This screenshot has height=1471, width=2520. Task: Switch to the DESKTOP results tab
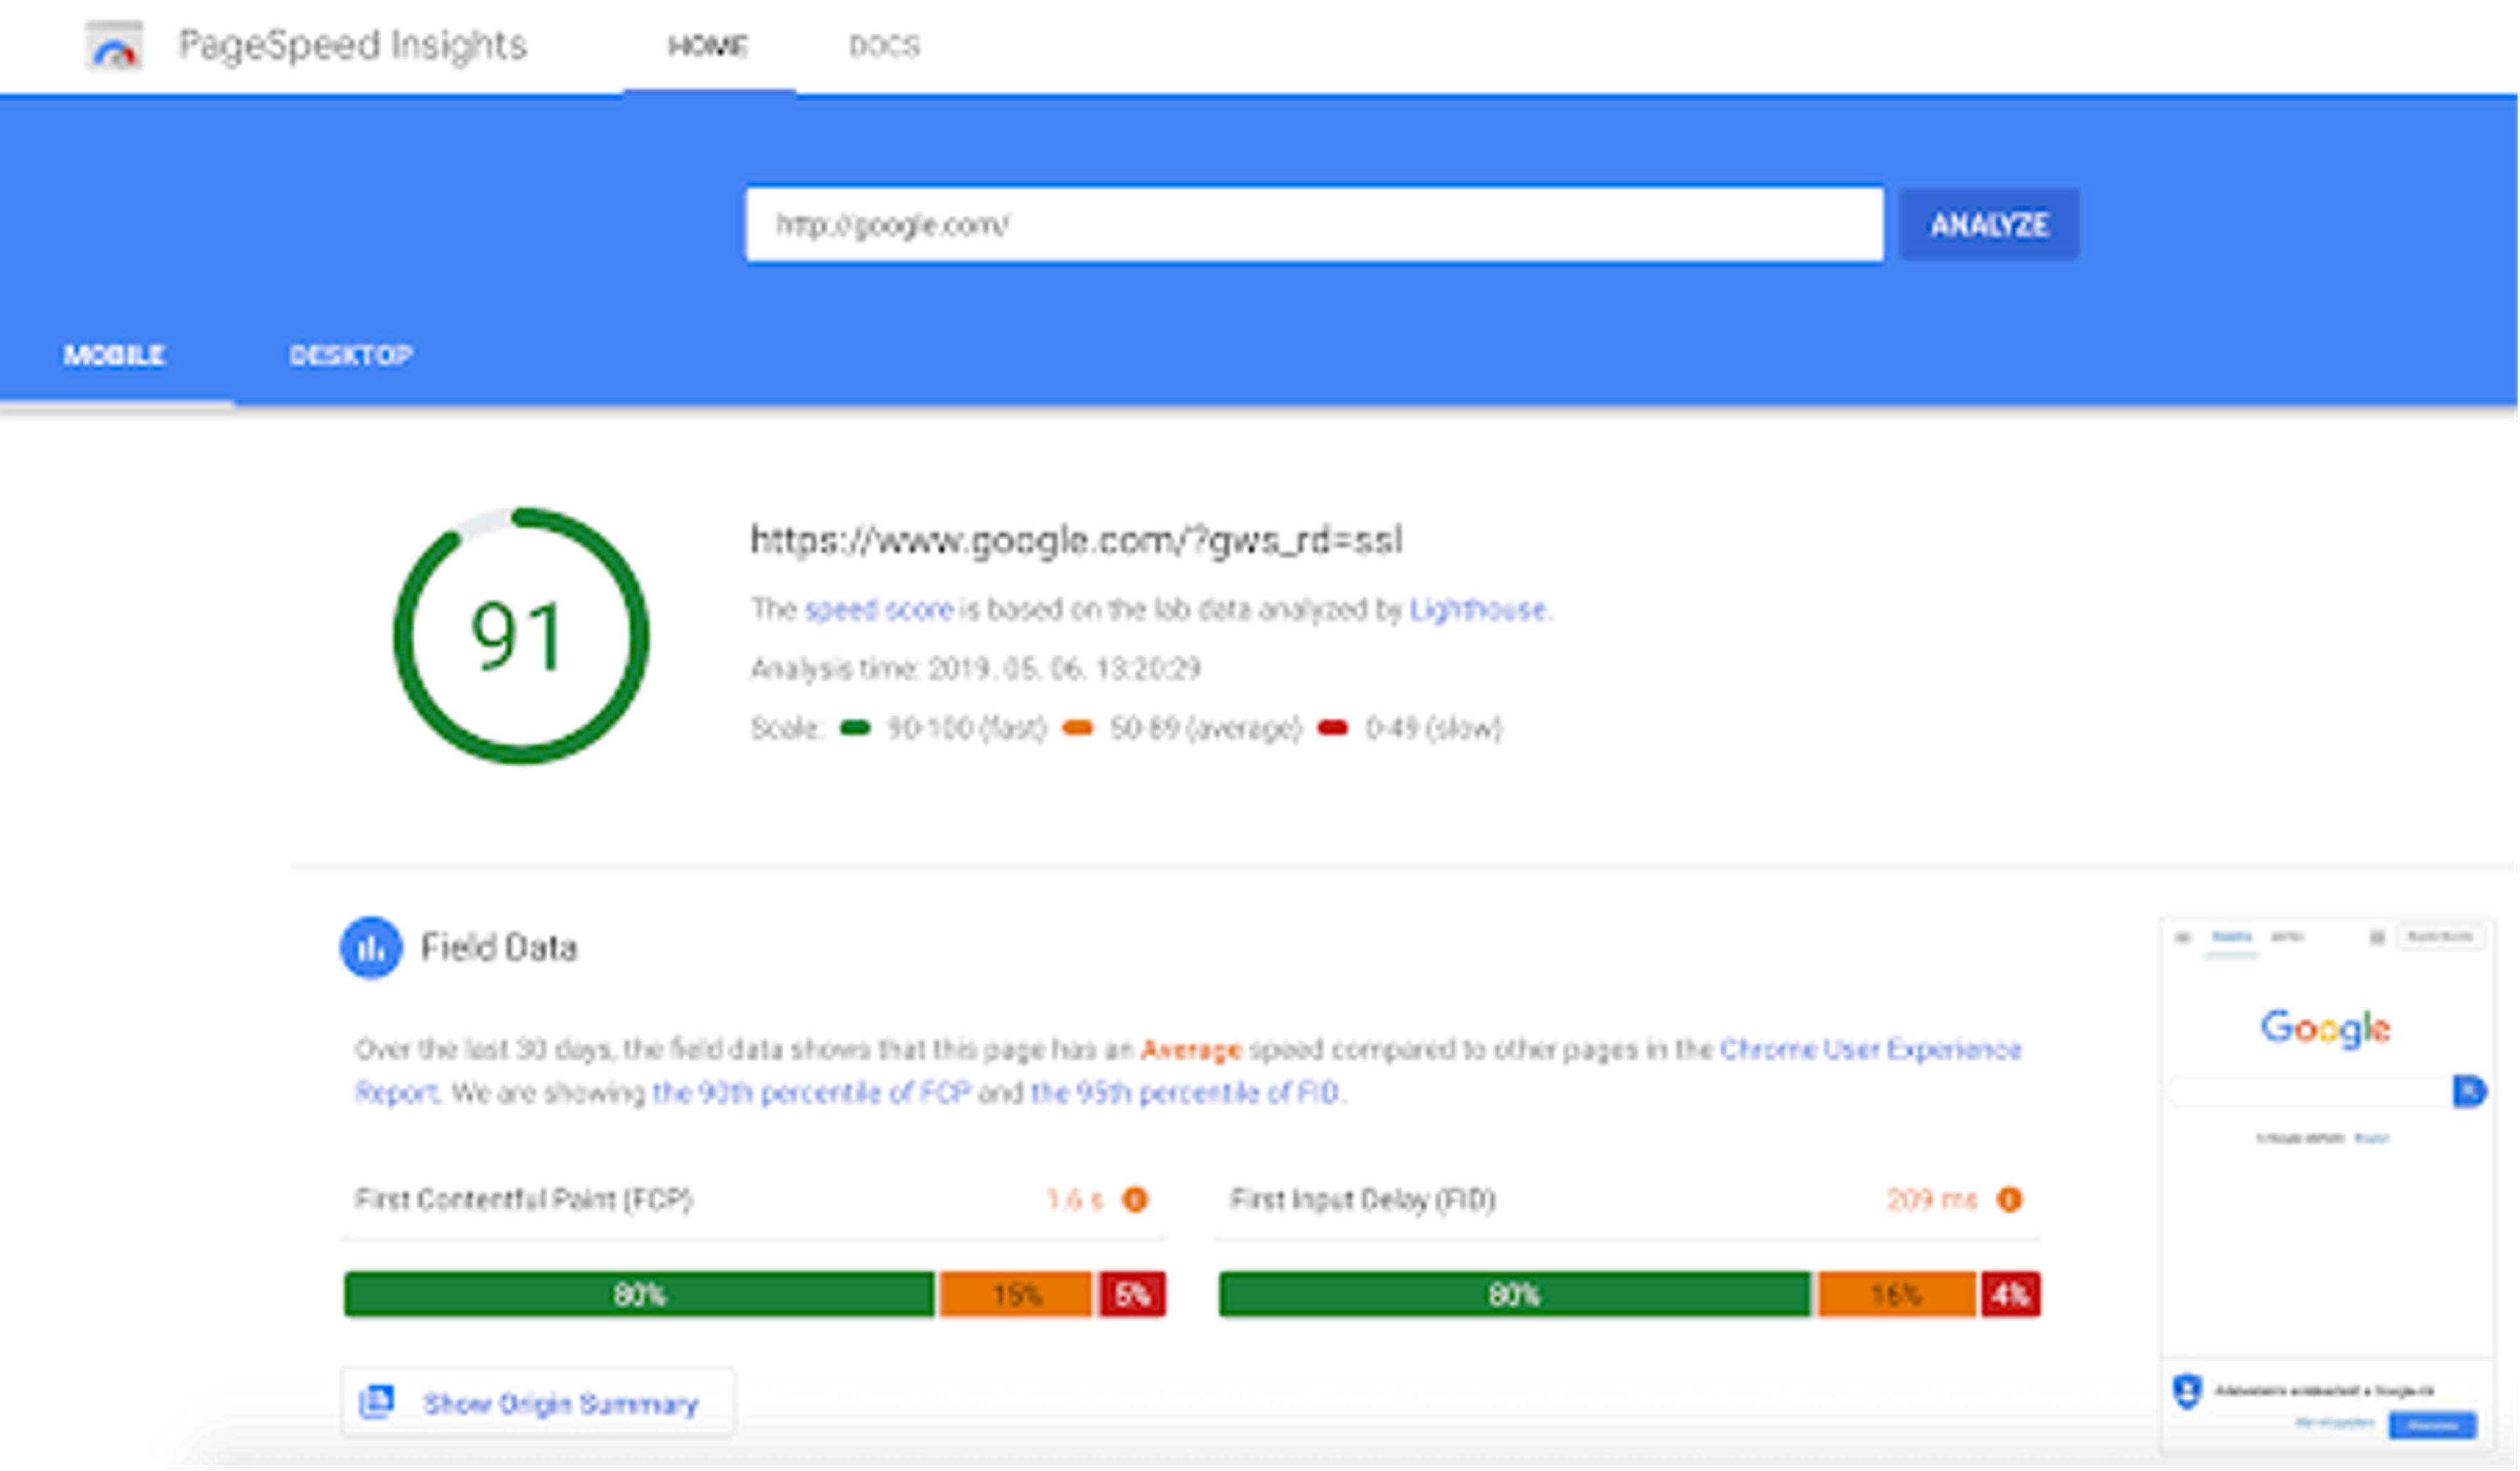351,356
